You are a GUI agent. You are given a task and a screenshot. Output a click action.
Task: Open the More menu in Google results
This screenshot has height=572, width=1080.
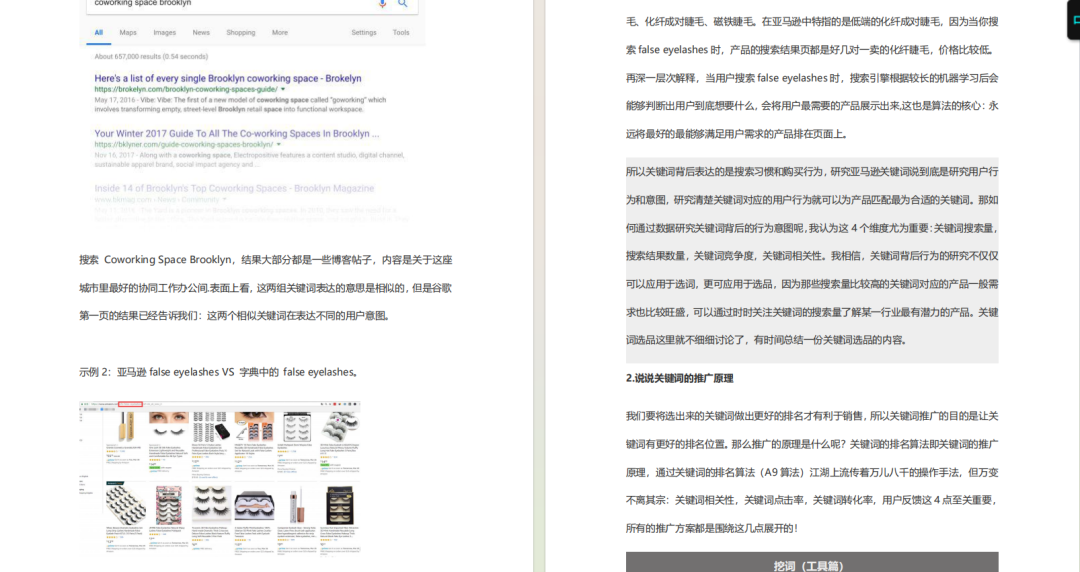point(280,32)
